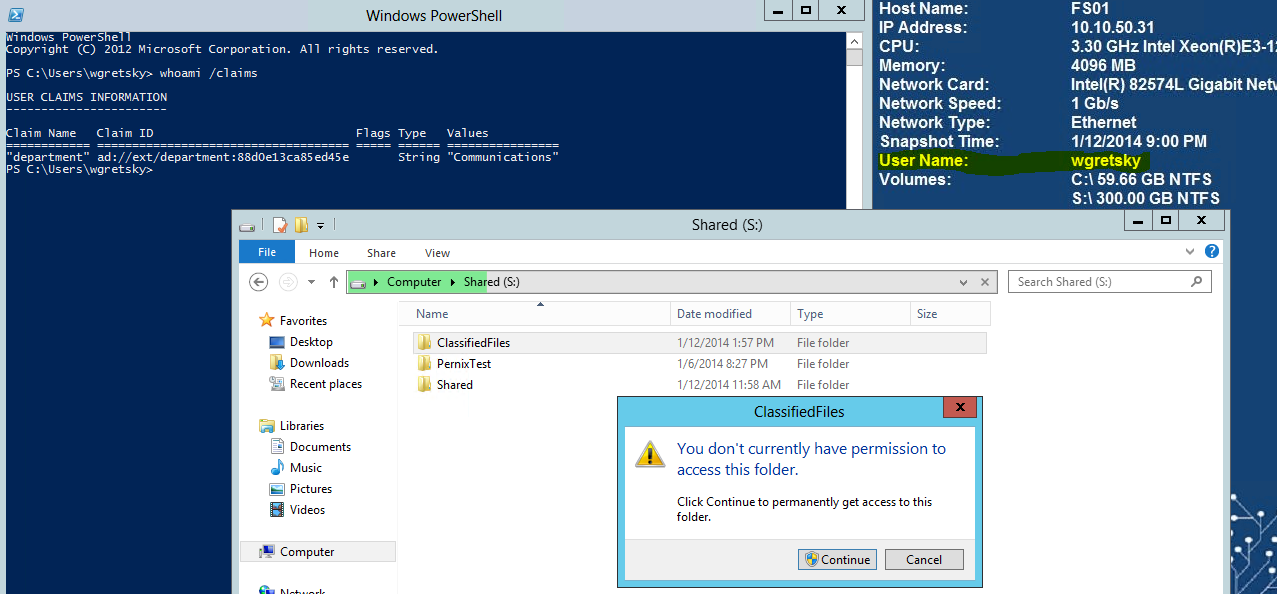Image resolution: width=1277 pixels, height=594 pixels.
Task: Sort files by the Date modified column
Action: coord(714,314)
